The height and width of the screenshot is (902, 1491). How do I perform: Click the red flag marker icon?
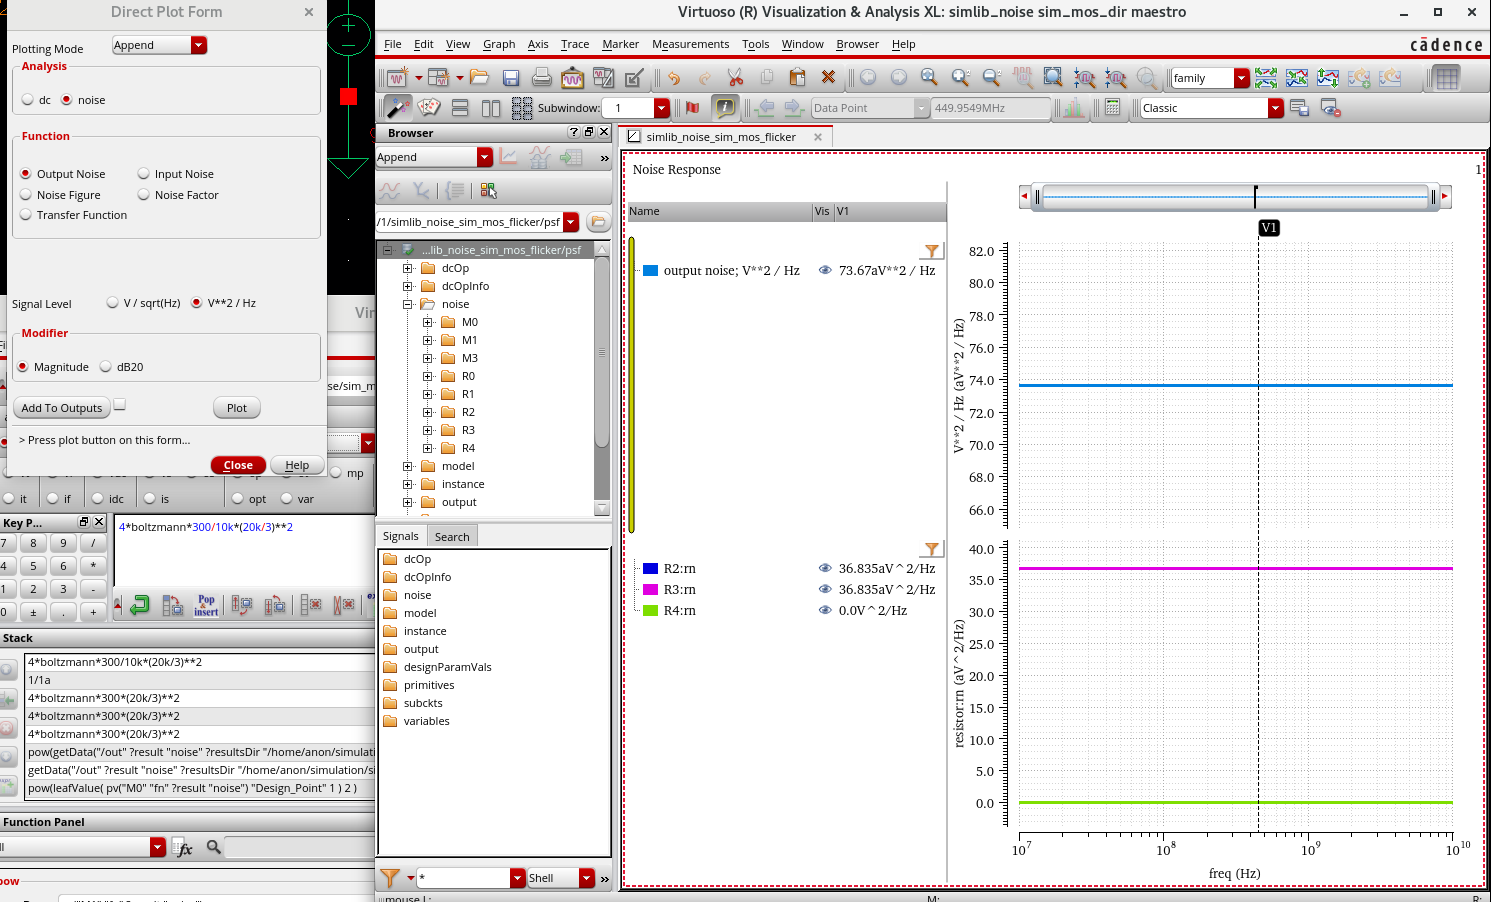coord(693,108)
